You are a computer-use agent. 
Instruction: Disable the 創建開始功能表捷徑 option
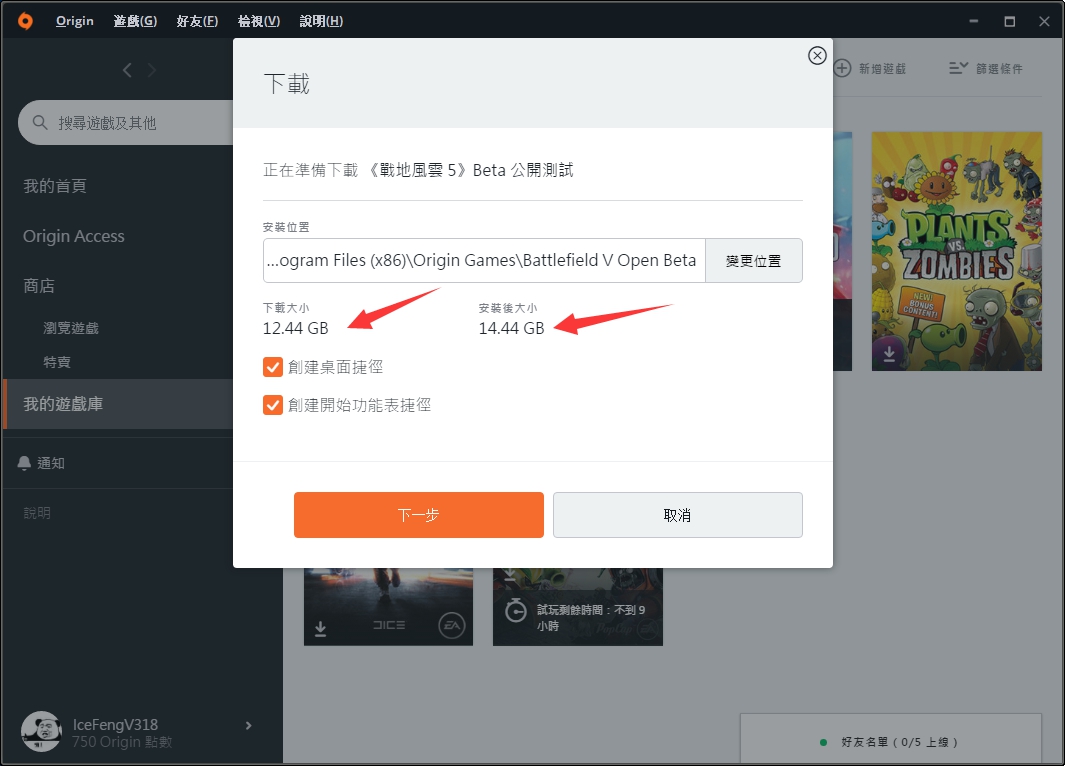272,404
